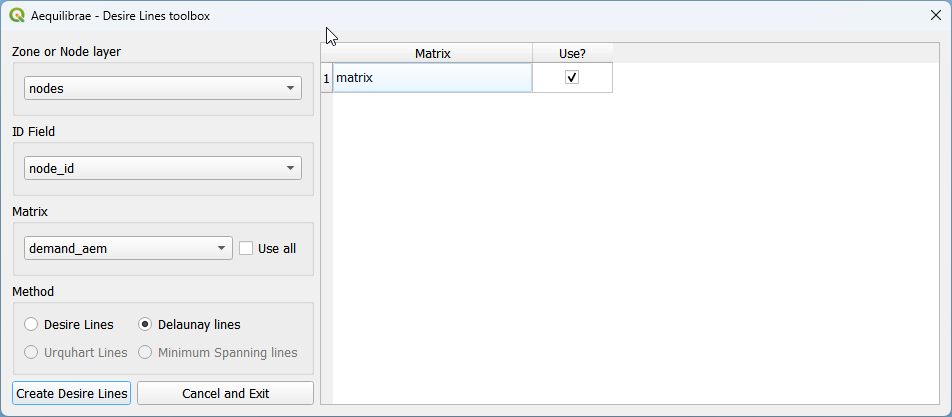Enable the Use all checkbox
952x417 pixels.
(246, 248)
